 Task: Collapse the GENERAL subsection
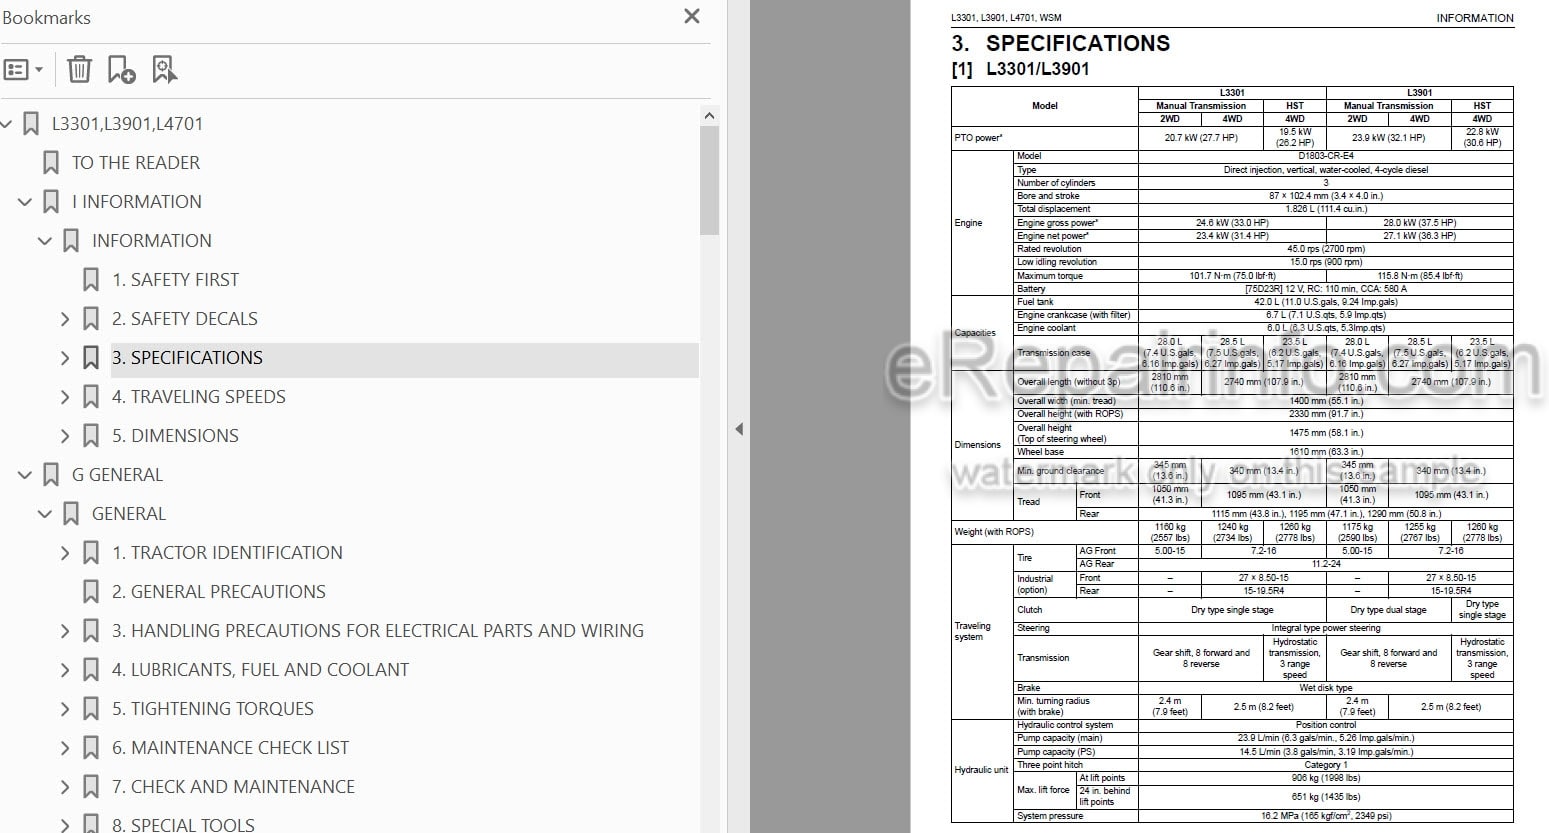pos(45,514)
